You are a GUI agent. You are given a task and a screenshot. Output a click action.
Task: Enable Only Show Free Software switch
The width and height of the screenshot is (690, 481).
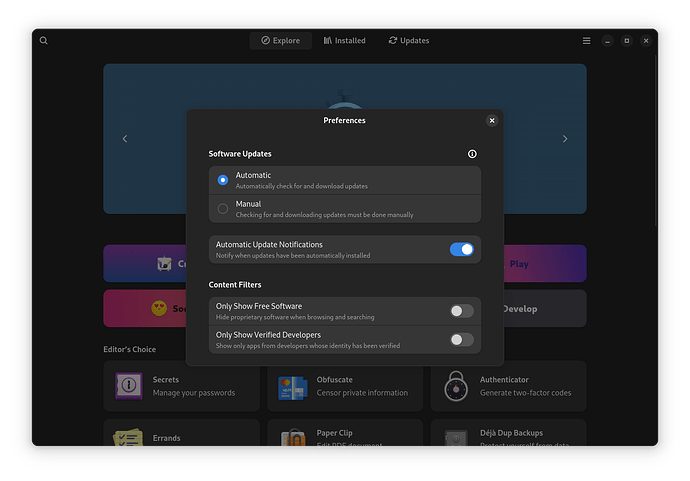click(462, 311)
